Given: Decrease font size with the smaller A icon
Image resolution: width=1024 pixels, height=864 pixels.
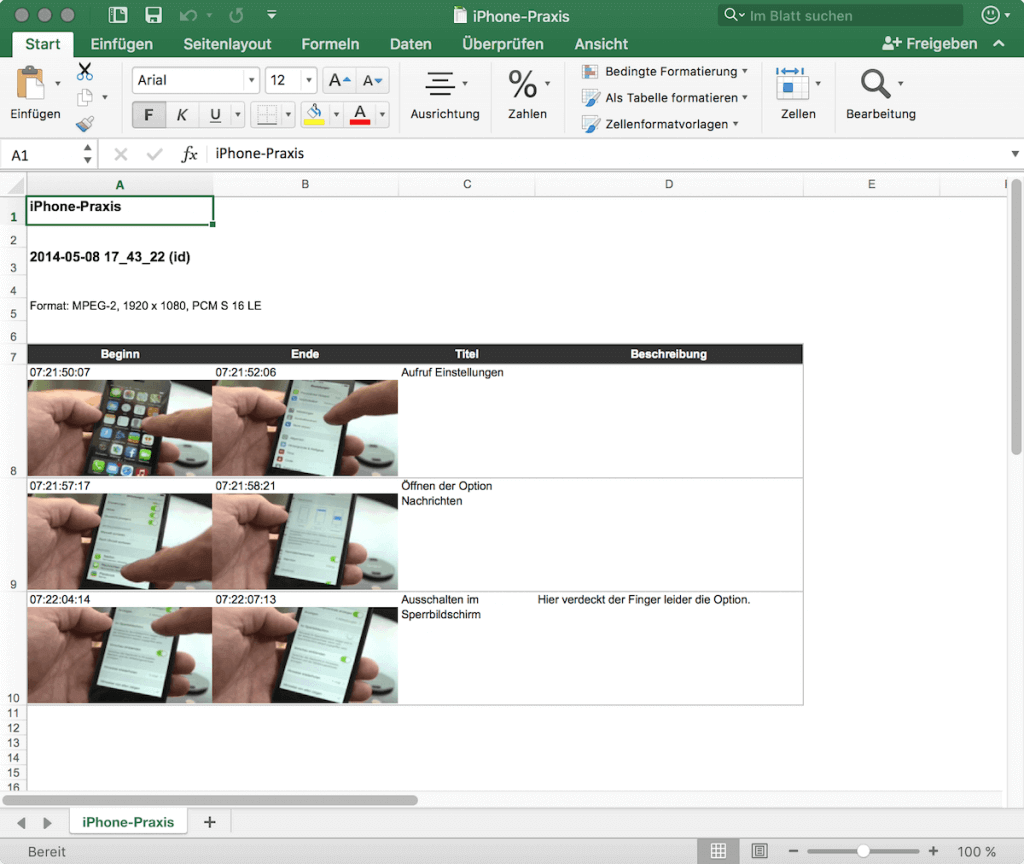Looking at the screenshot, I should point(372,80).
